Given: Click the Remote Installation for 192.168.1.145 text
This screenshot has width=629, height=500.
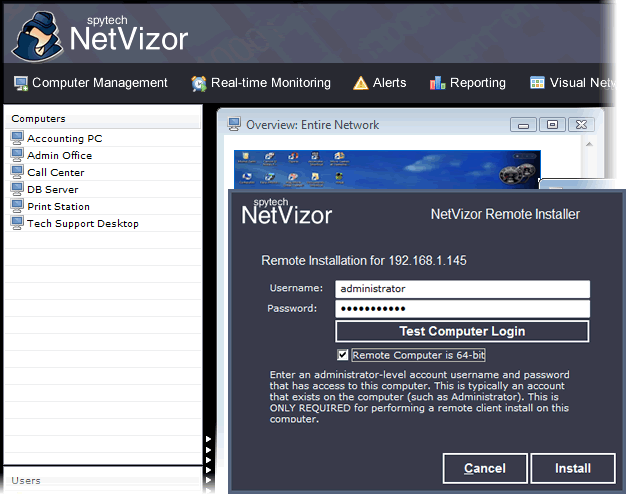Looking at the screenshot, I should tap(364, 260).
